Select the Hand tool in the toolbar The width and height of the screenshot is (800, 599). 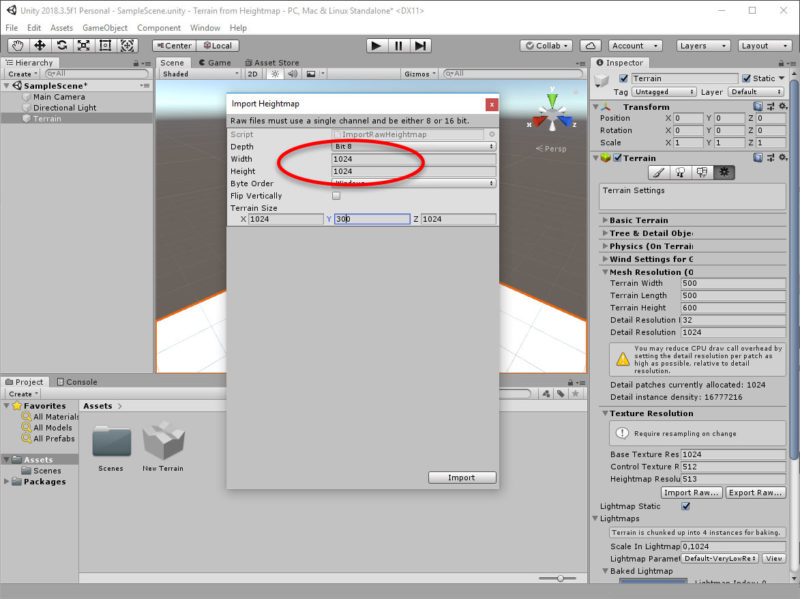pos(18,45)
